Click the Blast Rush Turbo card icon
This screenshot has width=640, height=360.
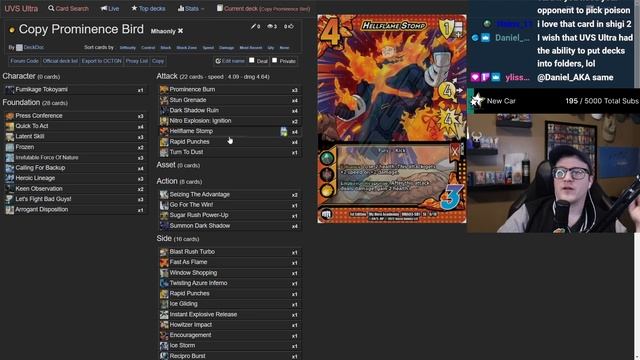(164, 252)
